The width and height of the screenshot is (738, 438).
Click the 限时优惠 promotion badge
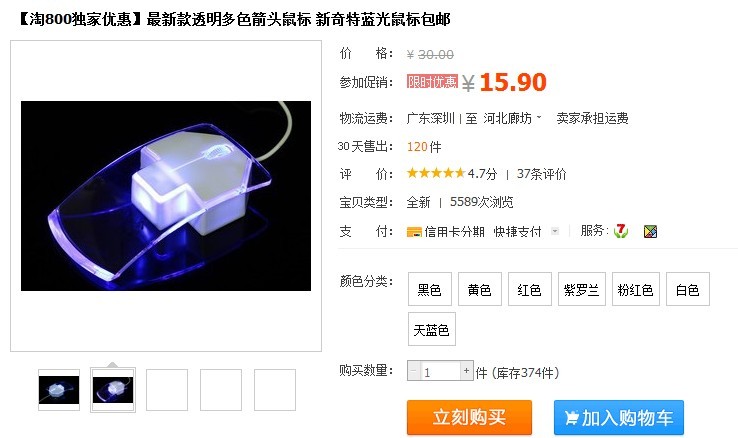click(432, 81)
